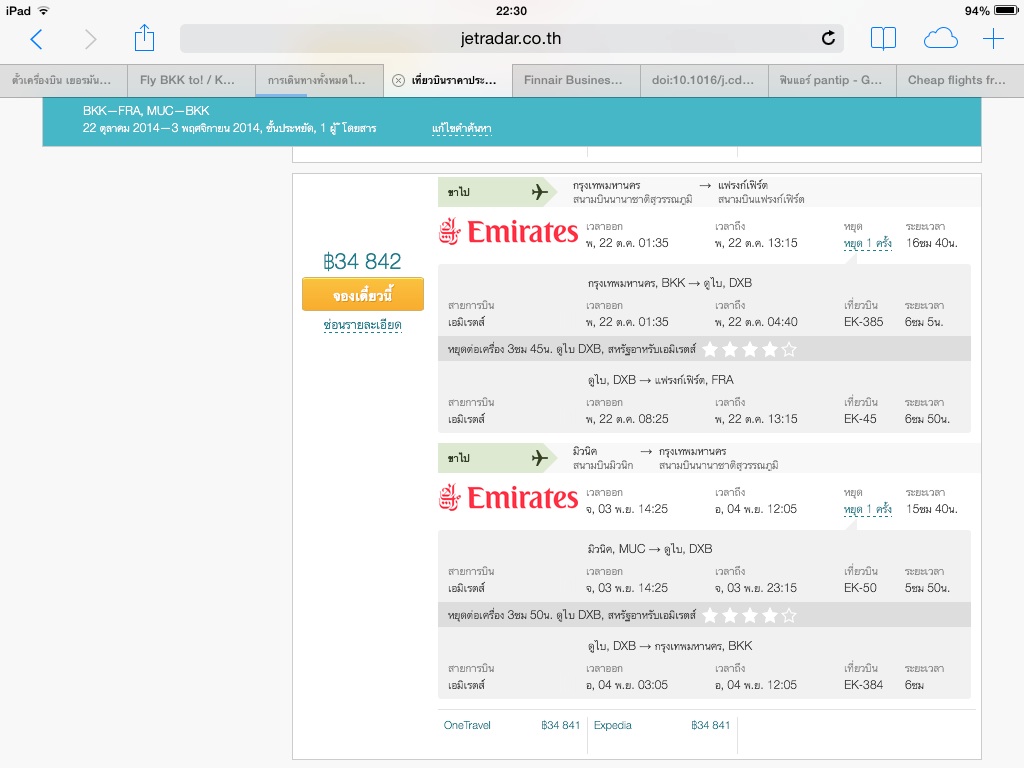Click airplane icon on Munich–Bangkok header
Screen dimensions: 1024x768
(x=539, y=458)
